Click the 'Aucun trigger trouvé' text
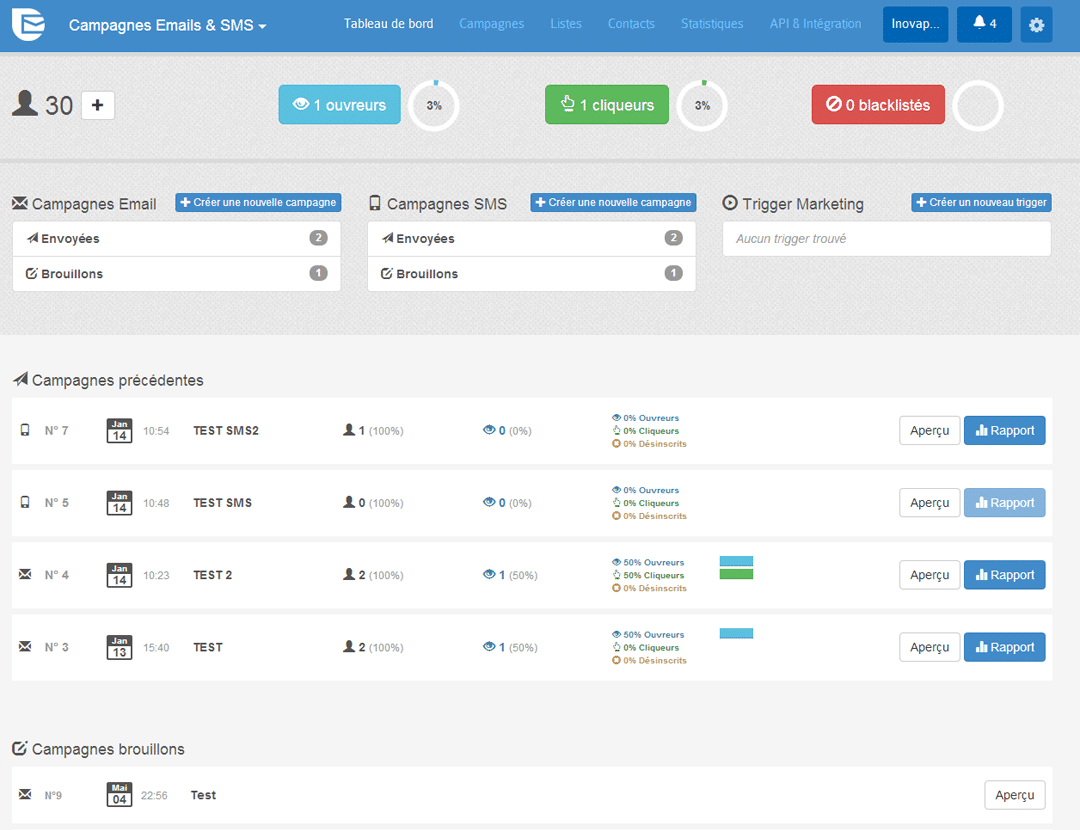The height and width of the screenshot is (830, 1080). pyautogui.click(x=791, y=238)
